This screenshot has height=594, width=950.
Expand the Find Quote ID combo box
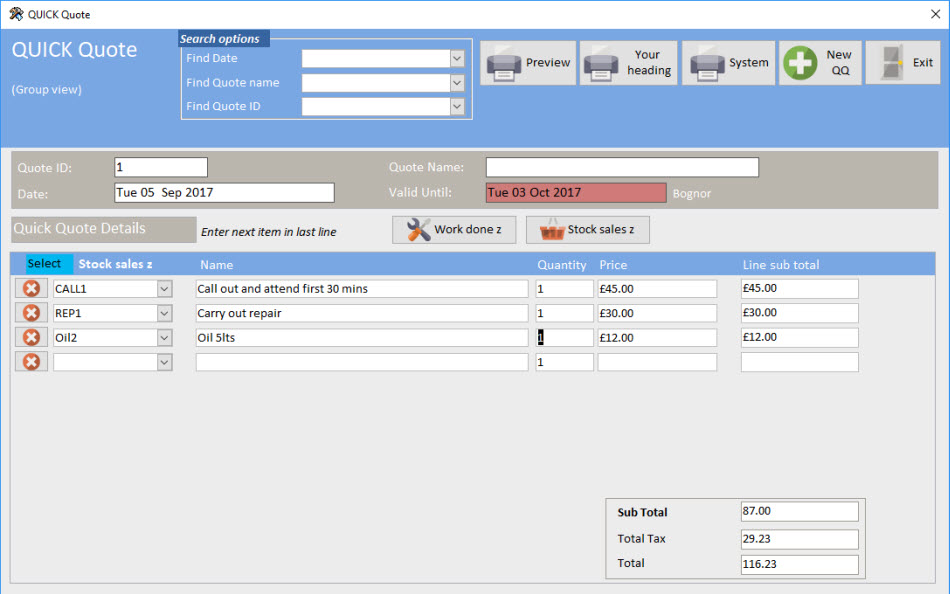point(457,106)
